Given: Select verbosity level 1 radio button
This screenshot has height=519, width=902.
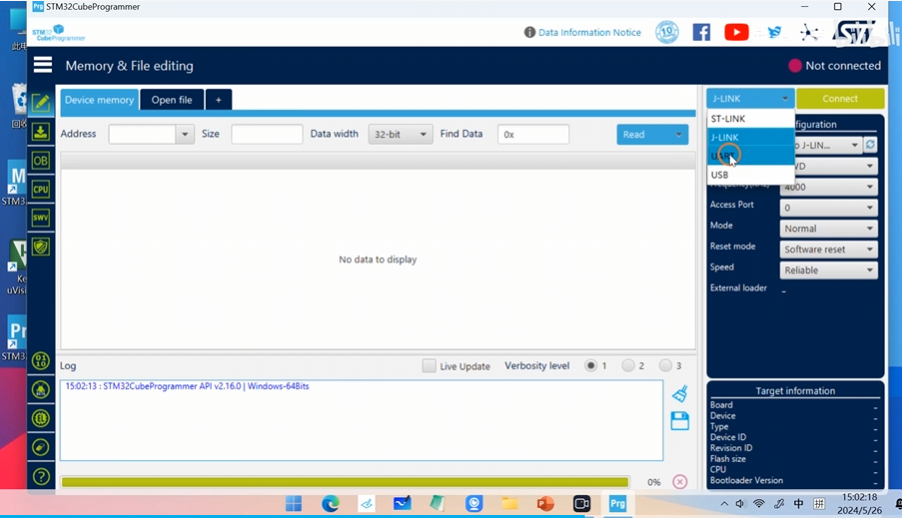Looking at the screenshot, I should (591, 365).
